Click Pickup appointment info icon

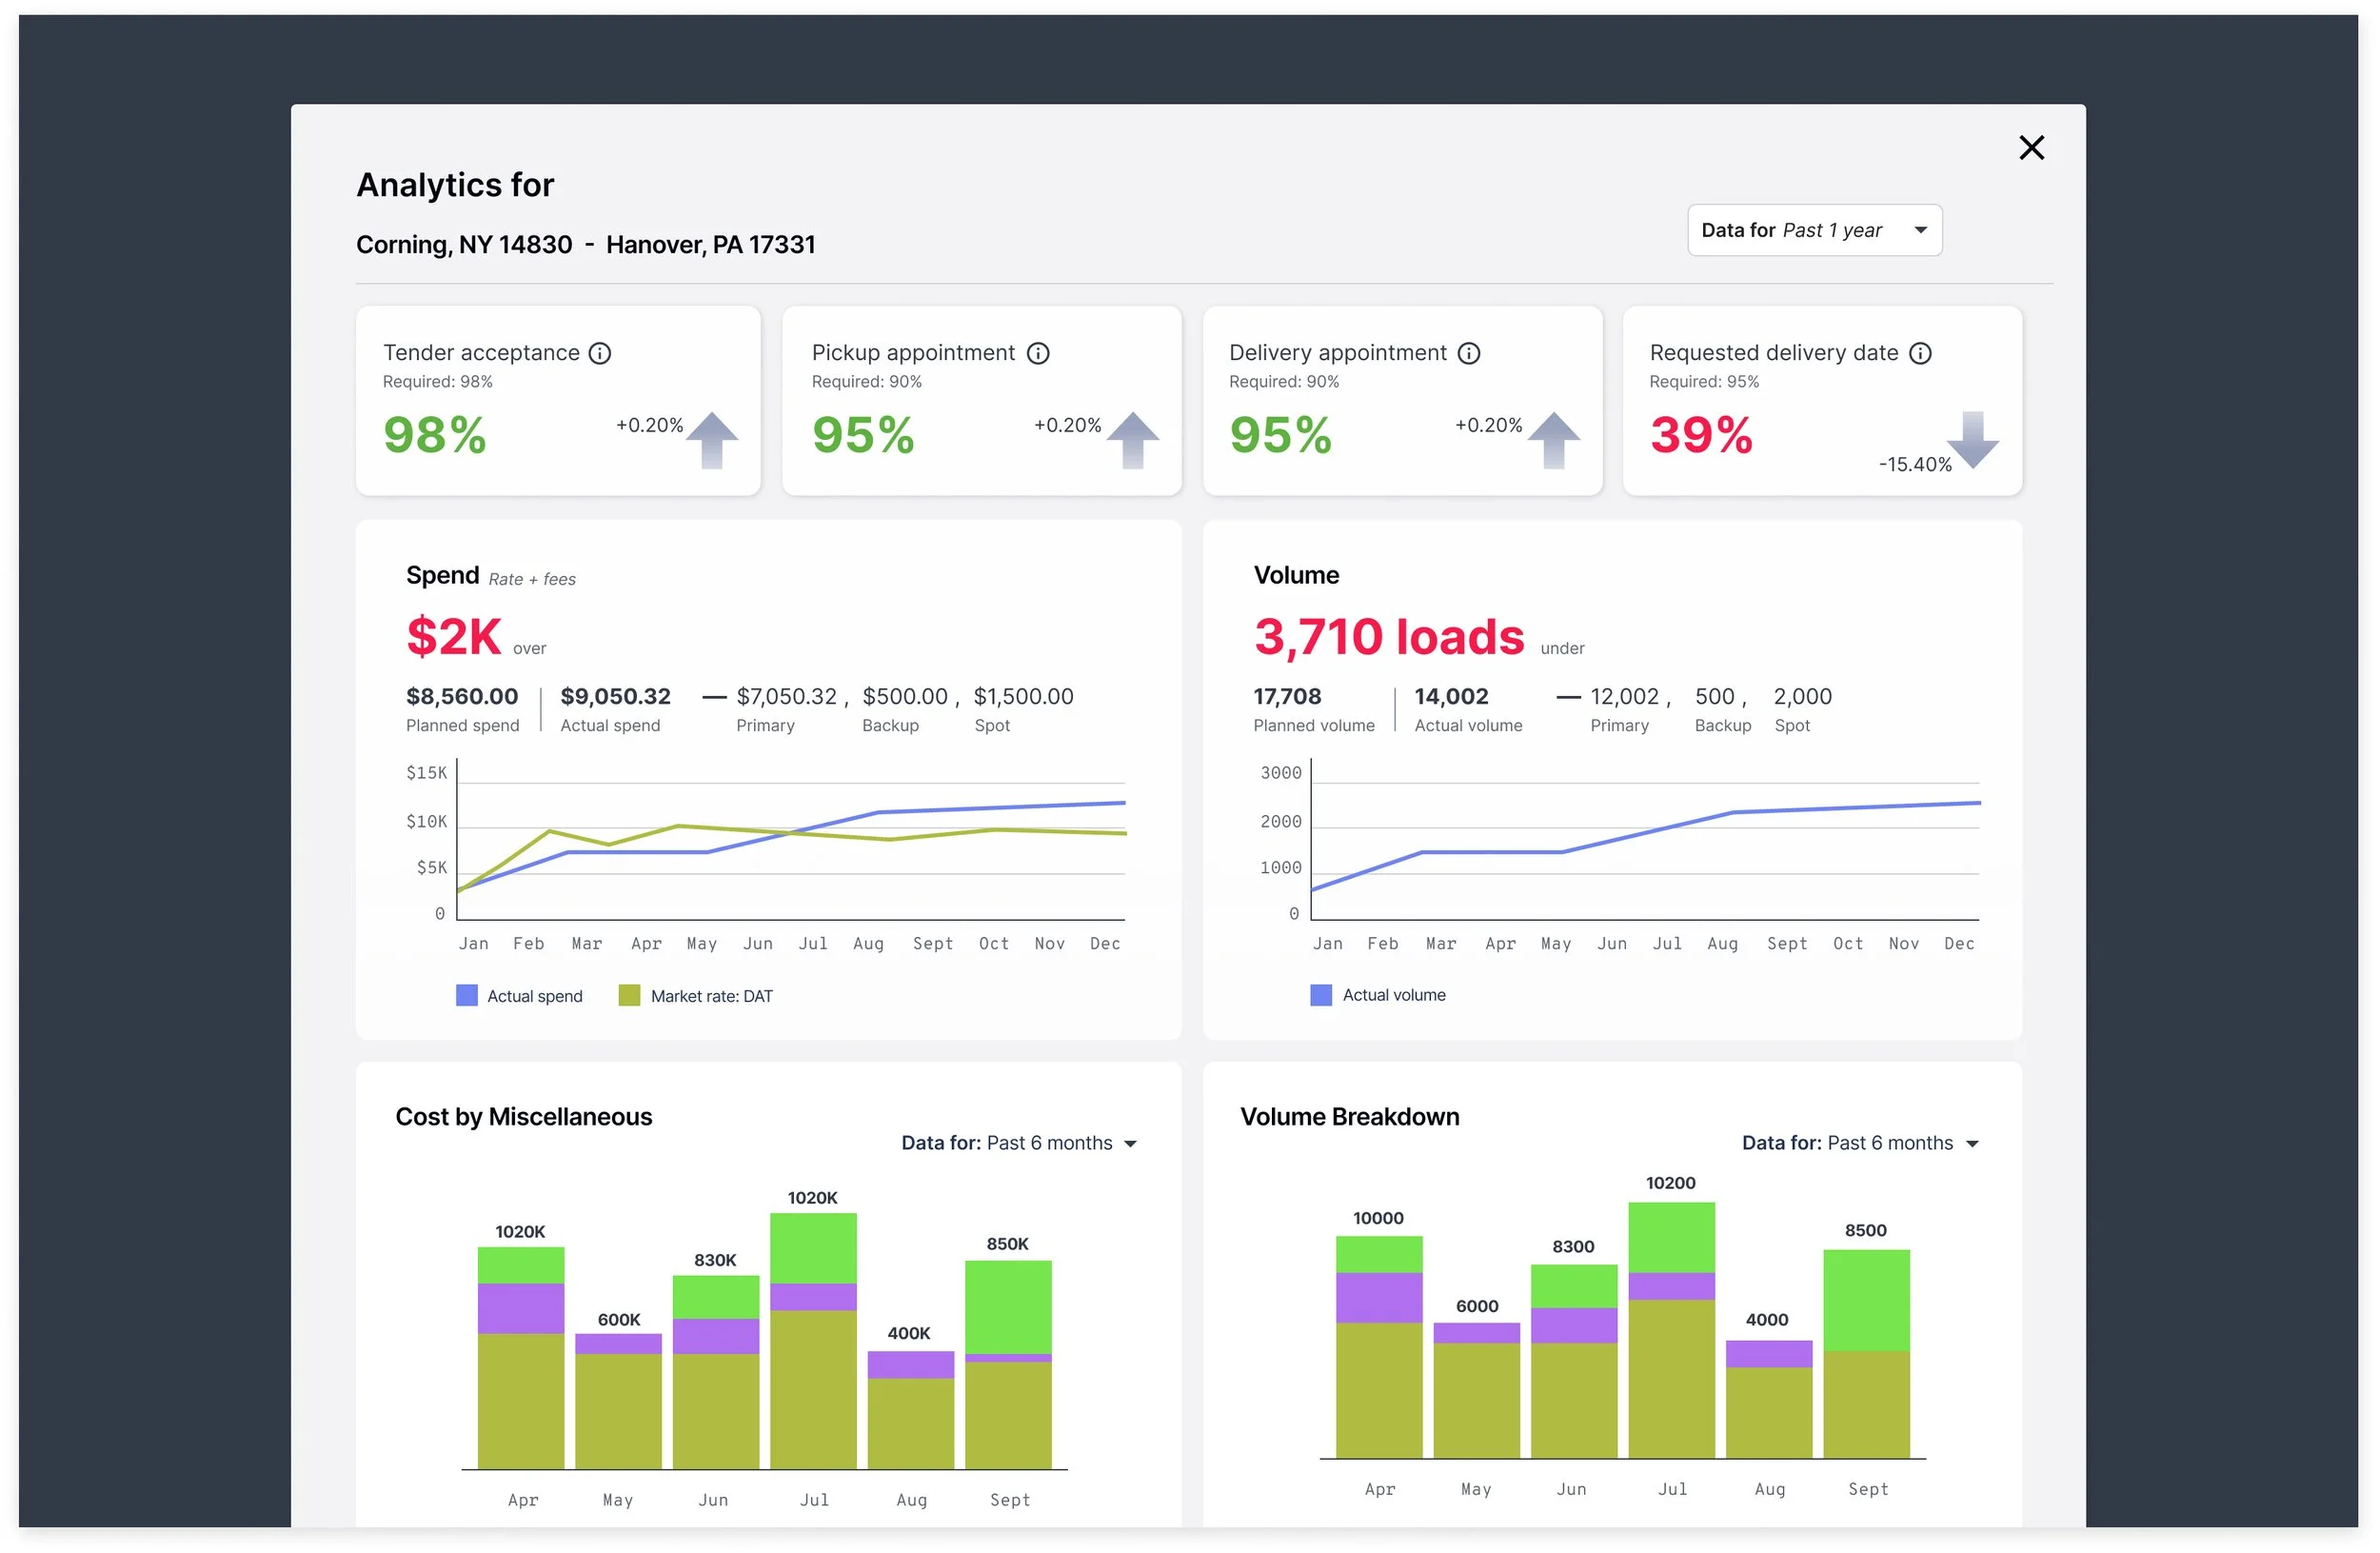(x=1038, y=353)
